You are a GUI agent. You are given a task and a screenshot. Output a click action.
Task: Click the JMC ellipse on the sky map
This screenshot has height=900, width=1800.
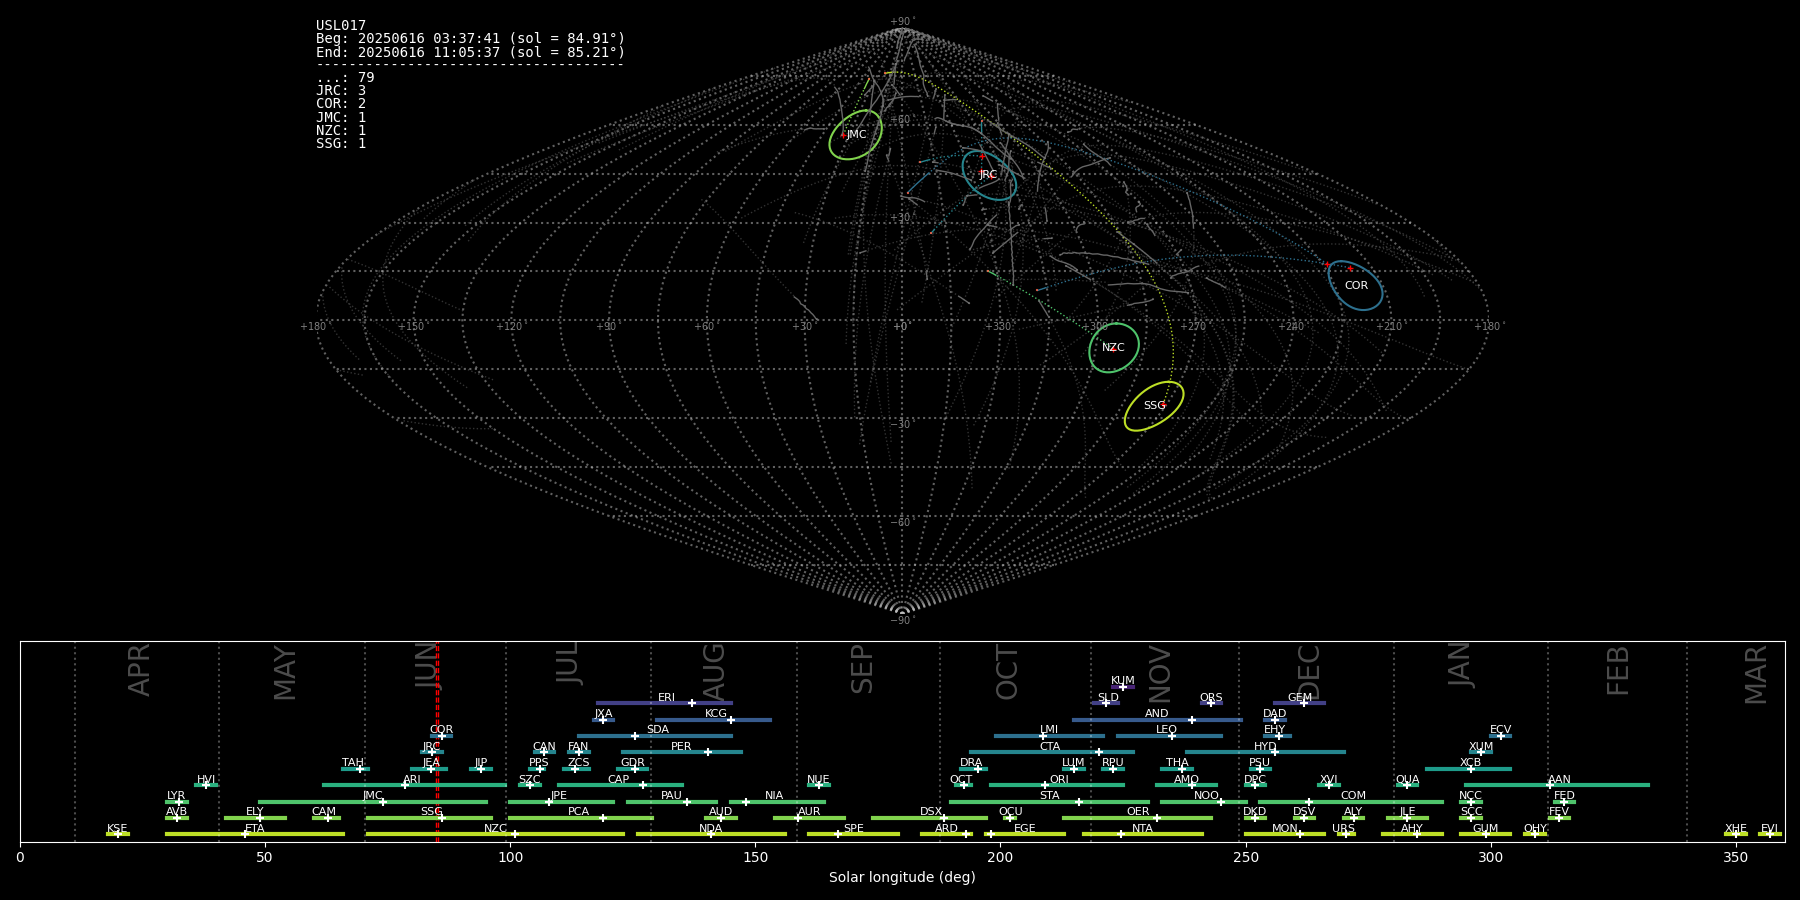856,135
